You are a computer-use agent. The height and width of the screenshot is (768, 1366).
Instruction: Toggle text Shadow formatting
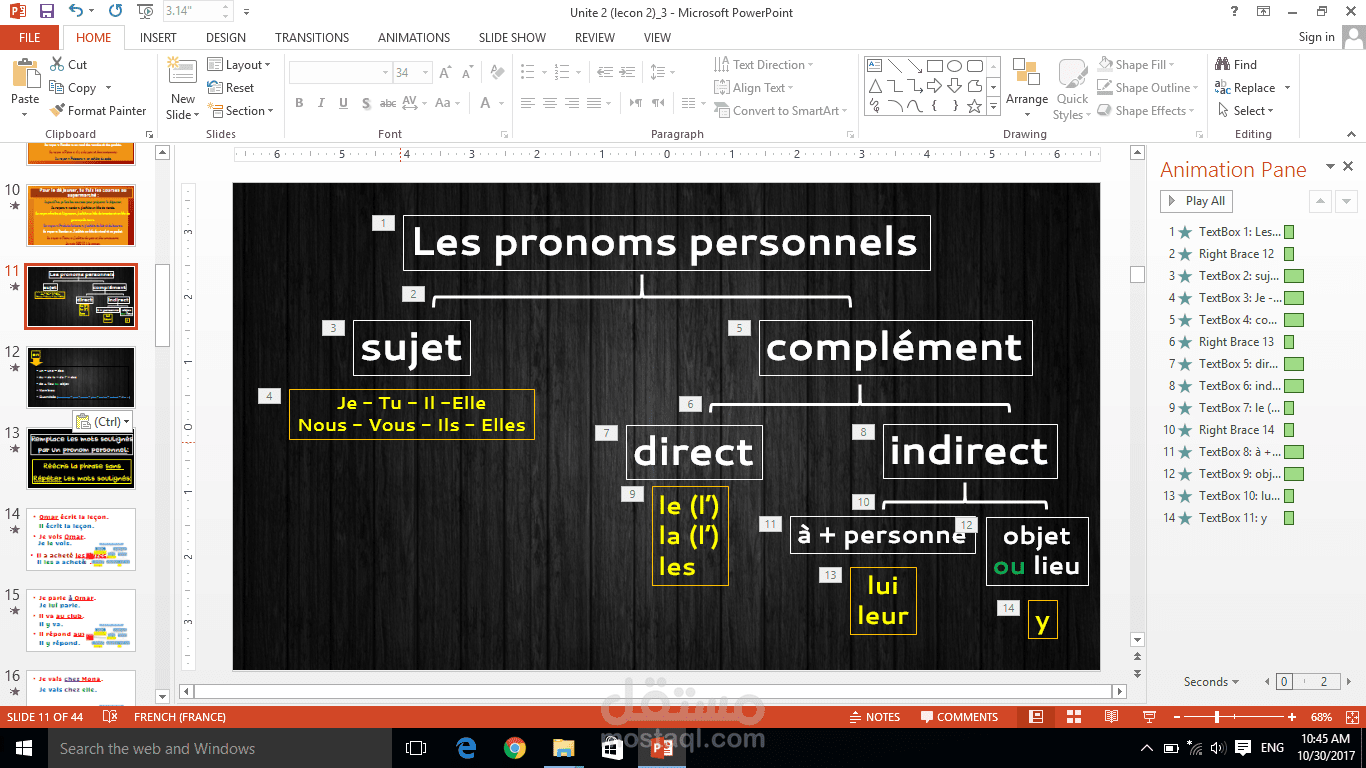[x=366, y=103]
